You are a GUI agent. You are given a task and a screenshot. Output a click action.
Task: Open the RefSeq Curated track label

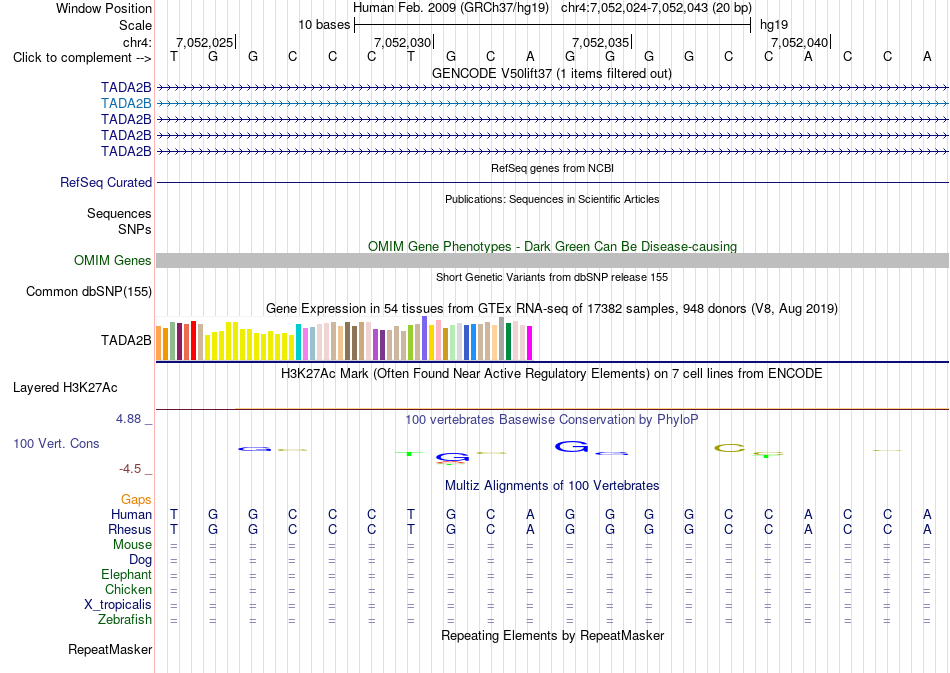click(x=106, y=182)
